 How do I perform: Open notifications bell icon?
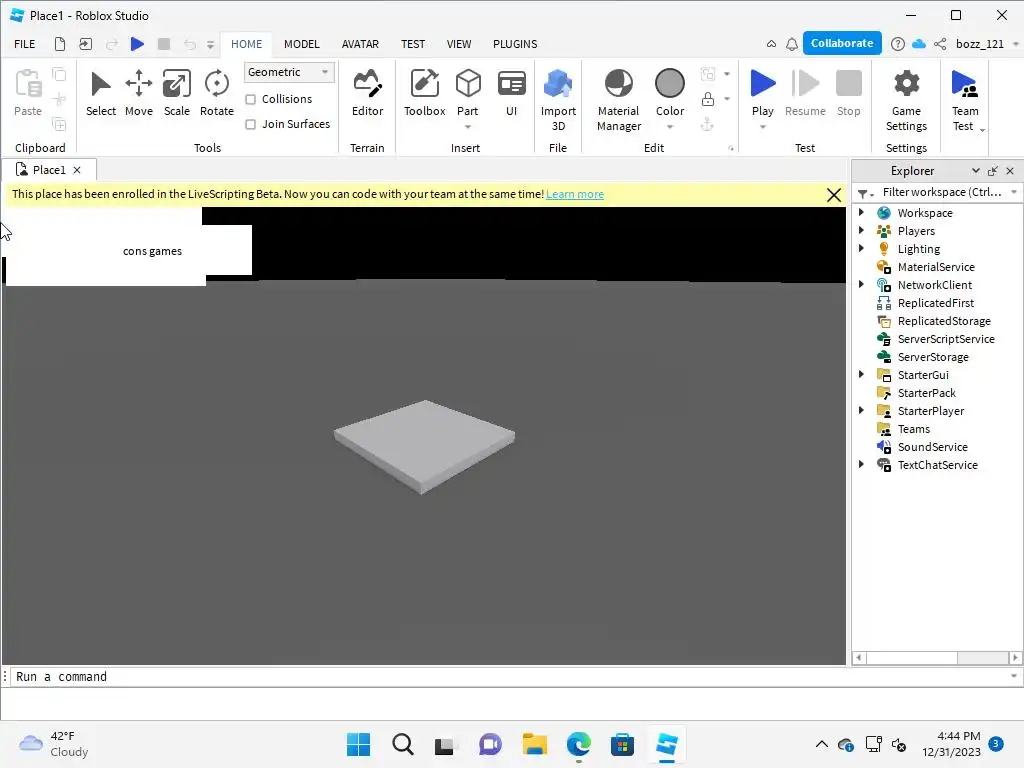pos(792,44)
